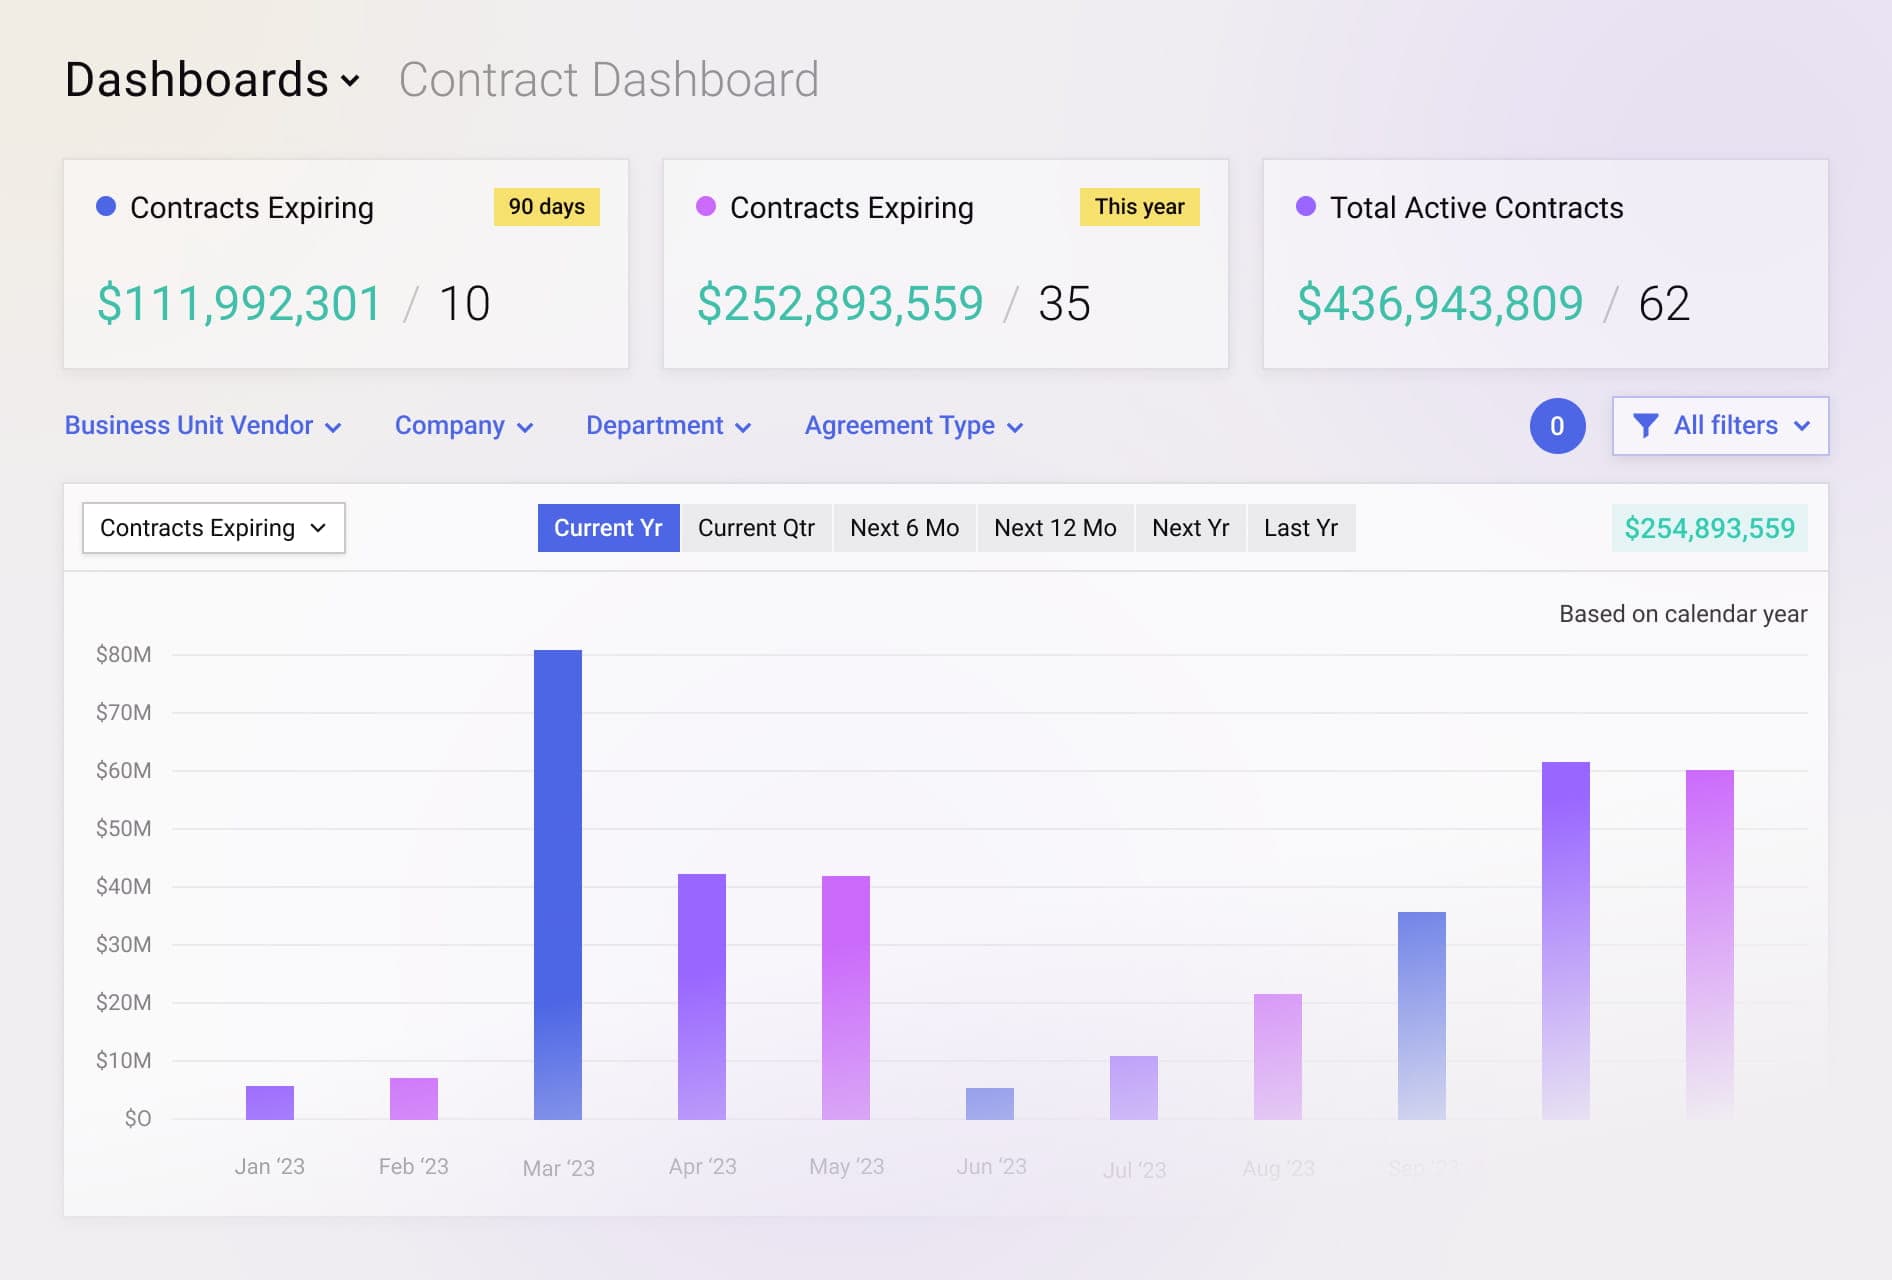Open the Contracts Expiring chart selector

[x=213, y=527]
